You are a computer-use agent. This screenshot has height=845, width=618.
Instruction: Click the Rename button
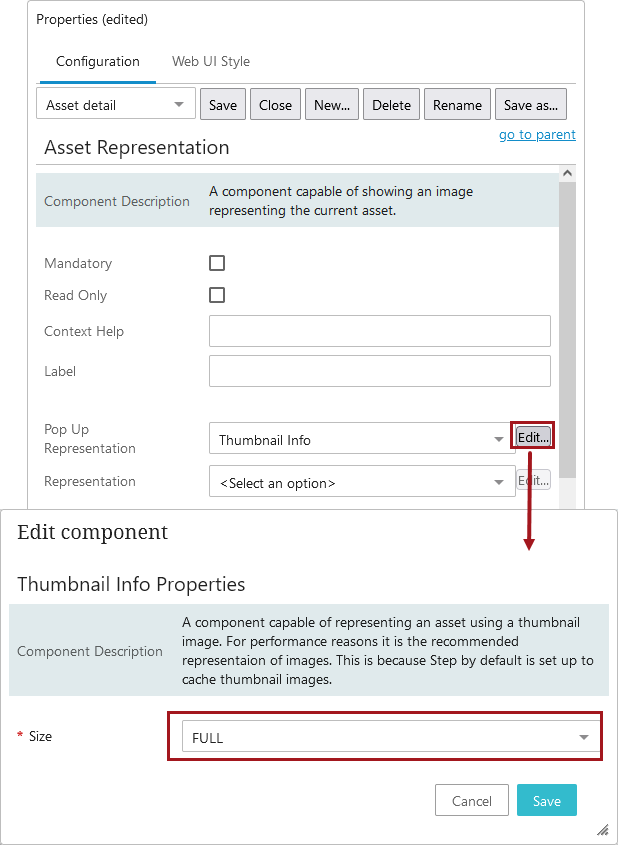pos(457,103)
